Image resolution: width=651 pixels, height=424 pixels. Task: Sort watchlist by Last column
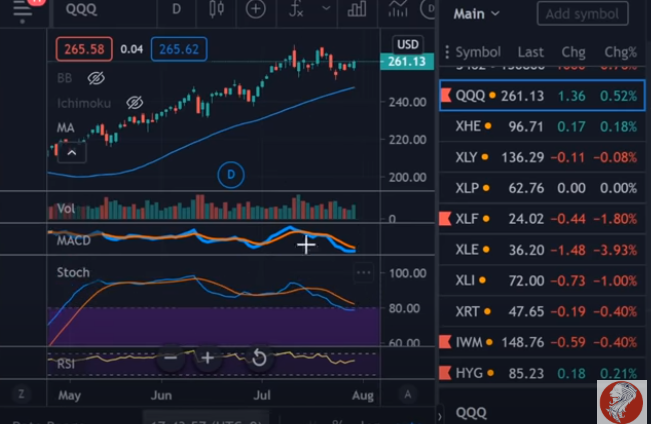530,52
